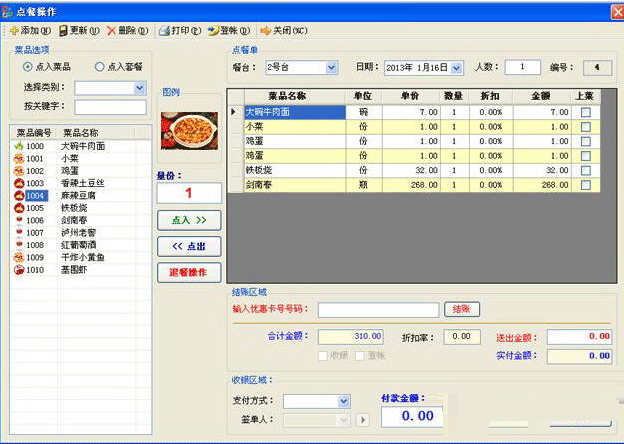Click the icon beside dish 1009 干炸小黄鱼

(x=19, y=257)
